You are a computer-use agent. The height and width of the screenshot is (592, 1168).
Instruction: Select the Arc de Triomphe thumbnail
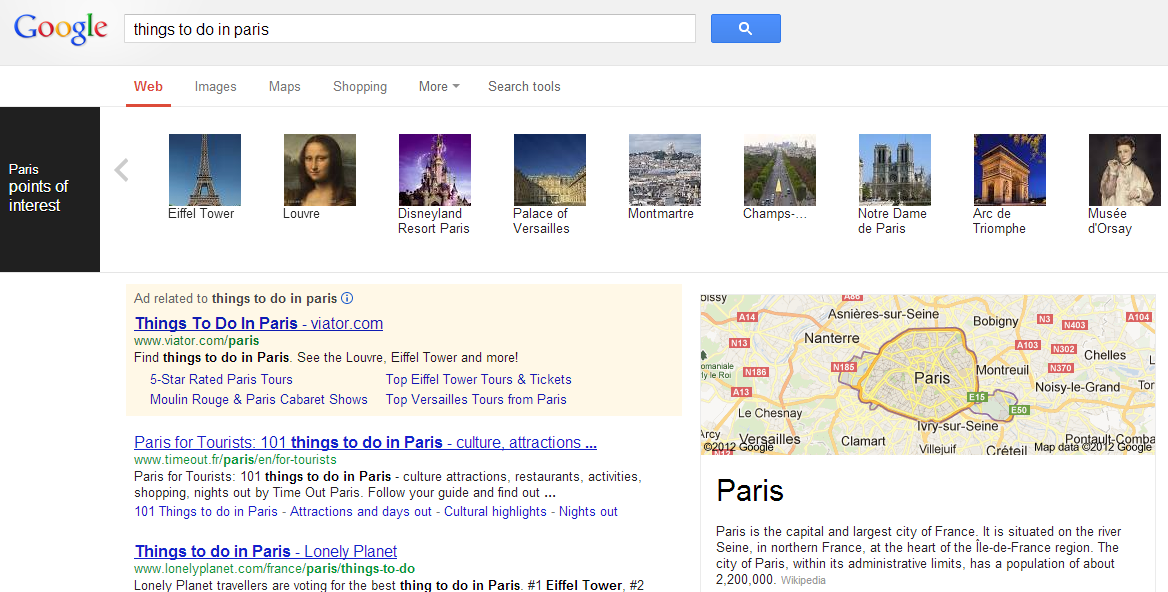click(x=1009, y=170)
